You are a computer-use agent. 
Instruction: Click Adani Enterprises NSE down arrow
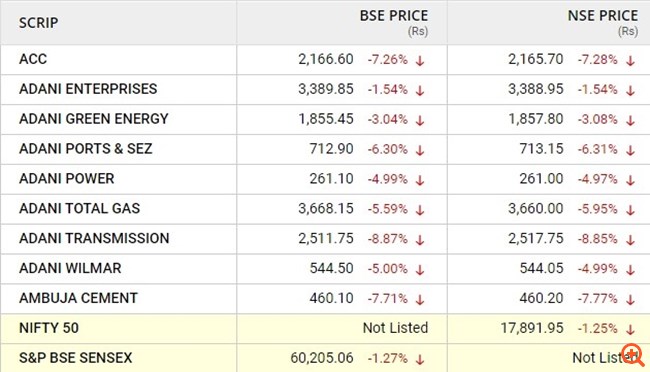click(x=631, y=90)
